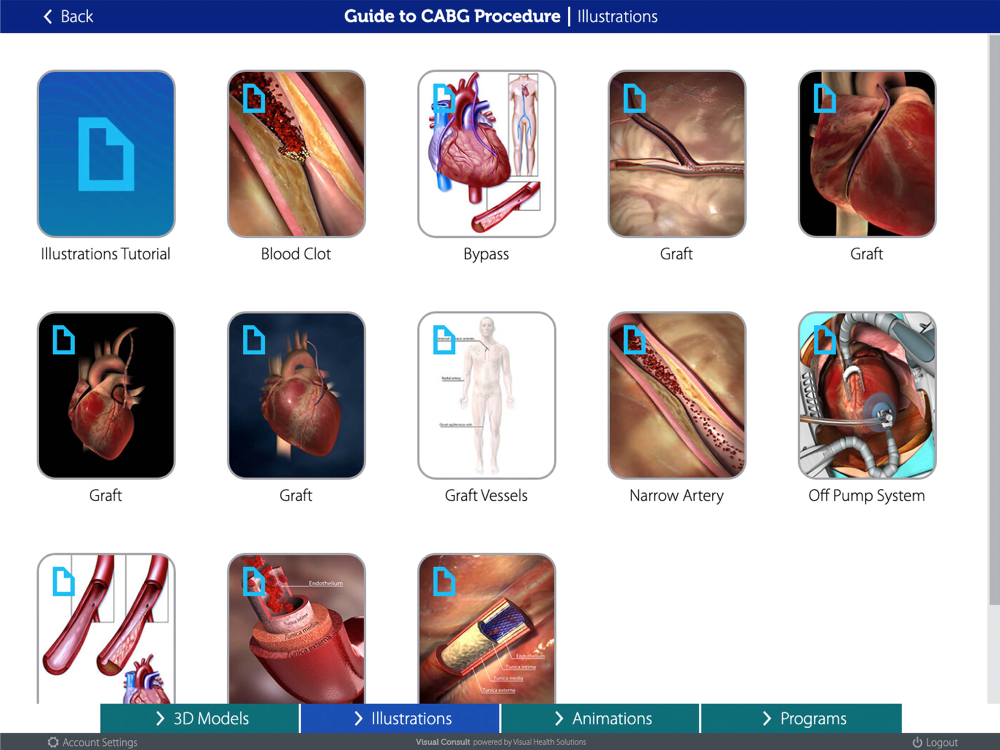The height and width of the screenshot is (750, 1000).
Task: Click document icon on Narrow Artery thumbnail
Action: (634, 339)
